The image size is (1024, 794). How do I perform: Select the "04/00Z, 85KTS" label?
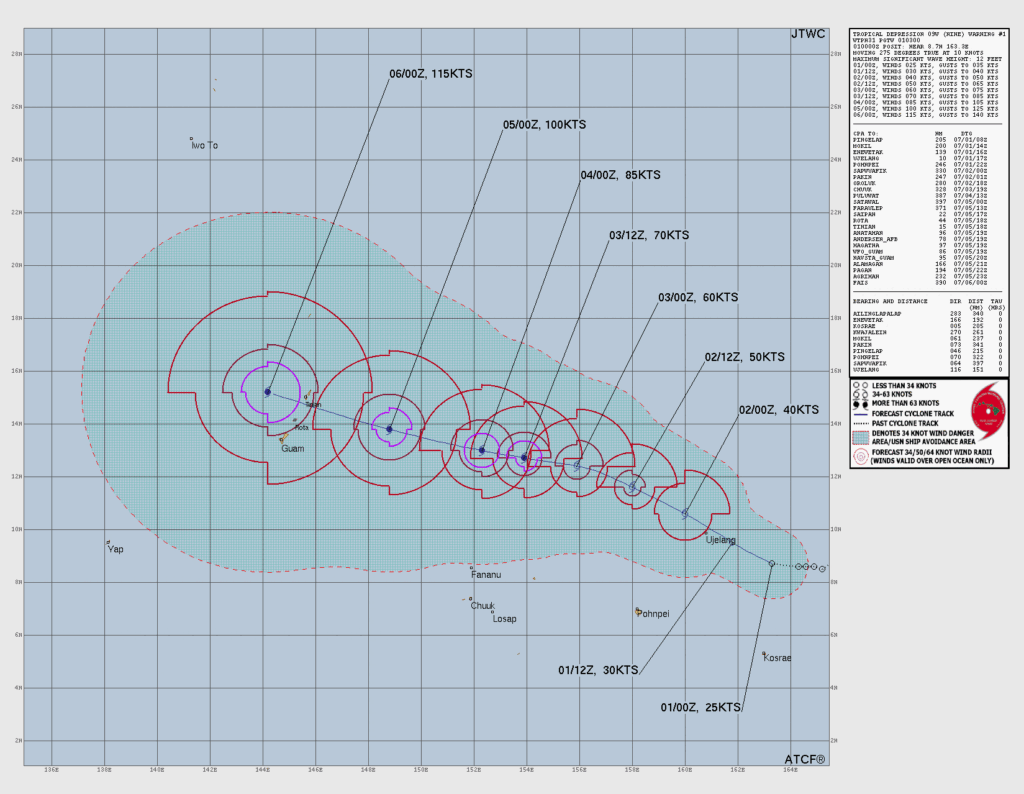[620, 175]
